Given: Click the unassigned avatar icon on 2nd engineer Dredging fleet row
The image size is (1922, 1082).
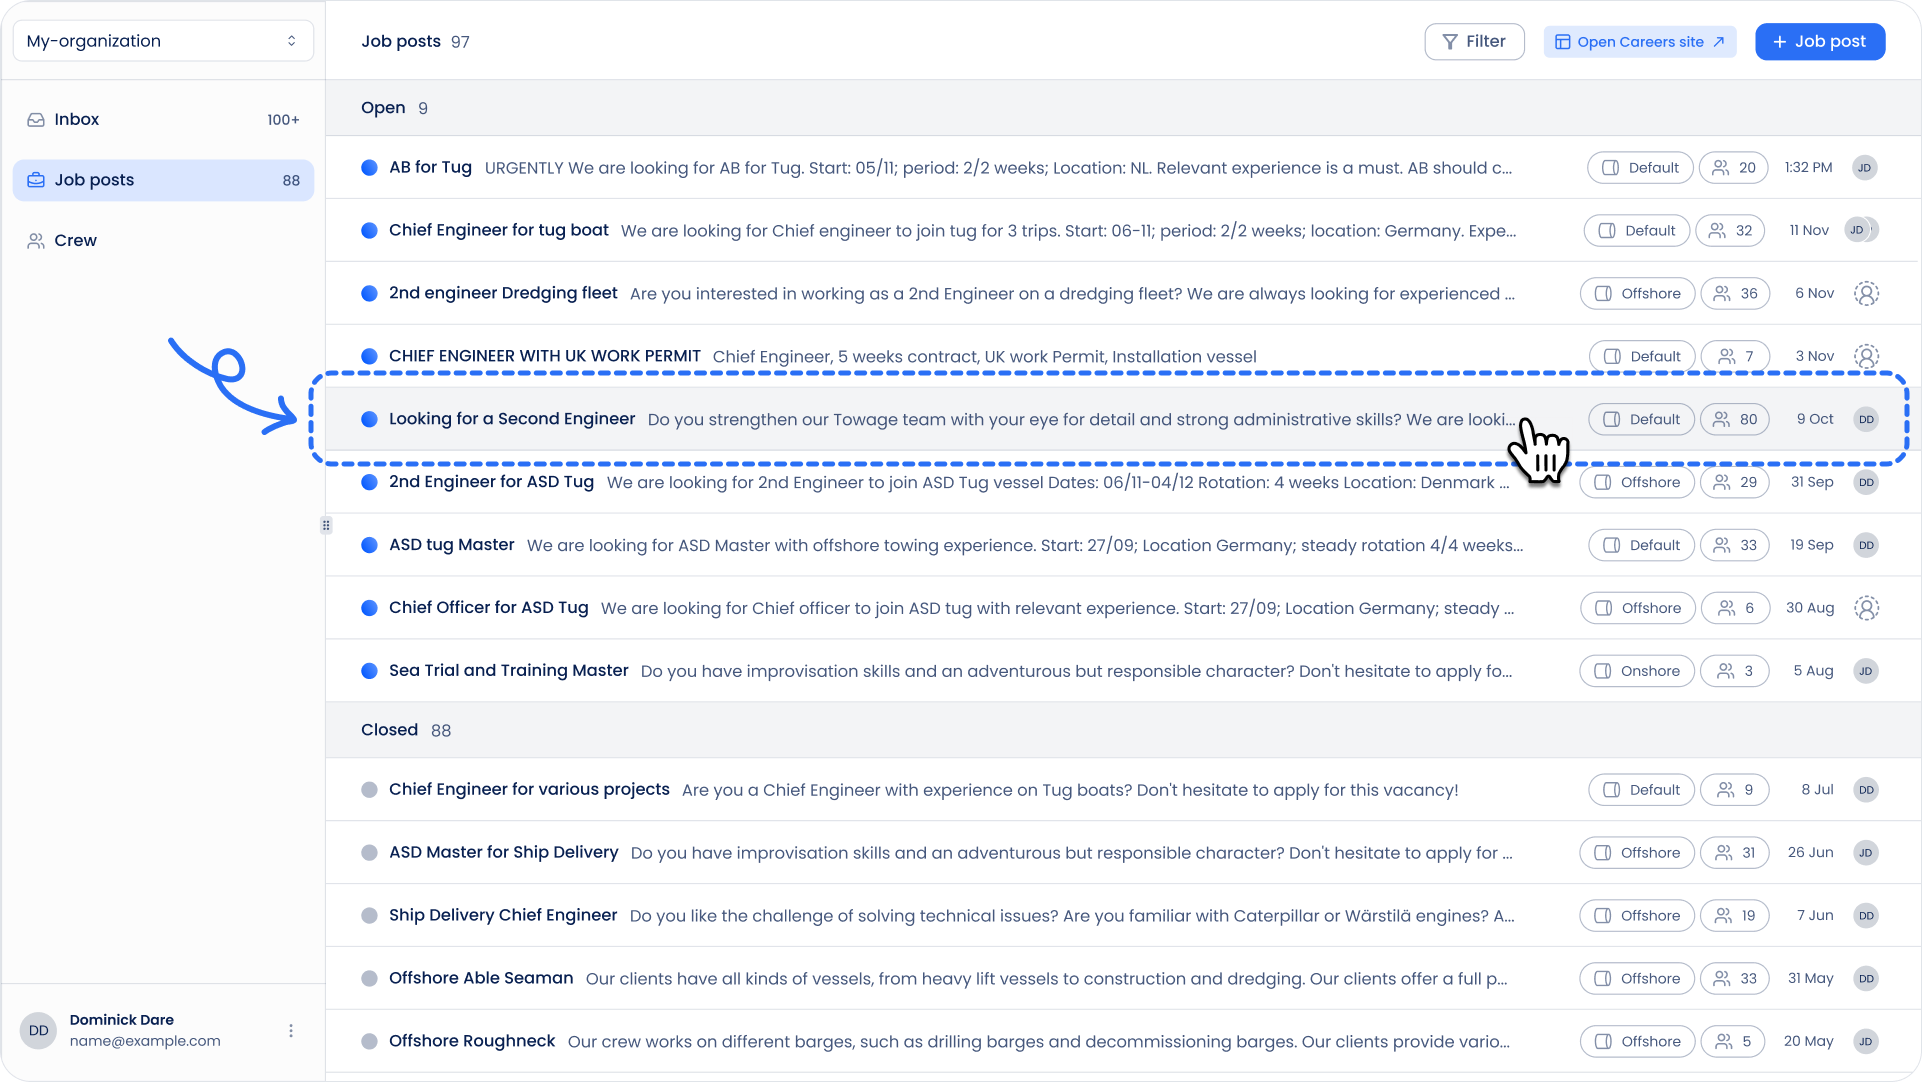Looking at the screenshot, I should (x=1866, y=294).
